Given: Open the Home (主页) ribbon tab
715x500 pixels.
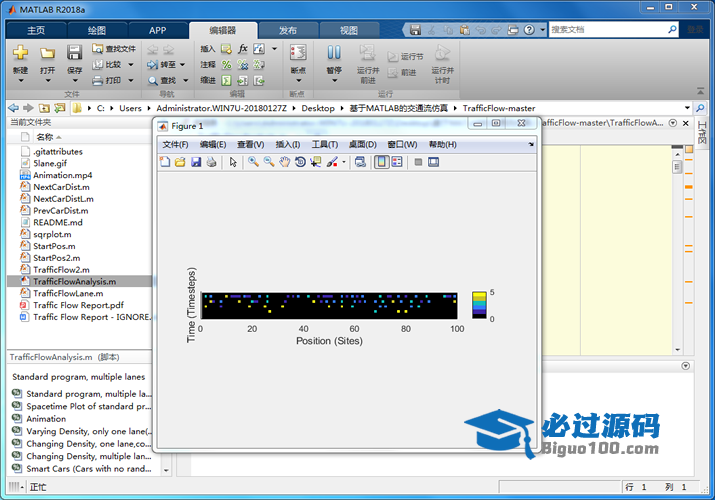Looking at the screenshot, I should 36,30.
